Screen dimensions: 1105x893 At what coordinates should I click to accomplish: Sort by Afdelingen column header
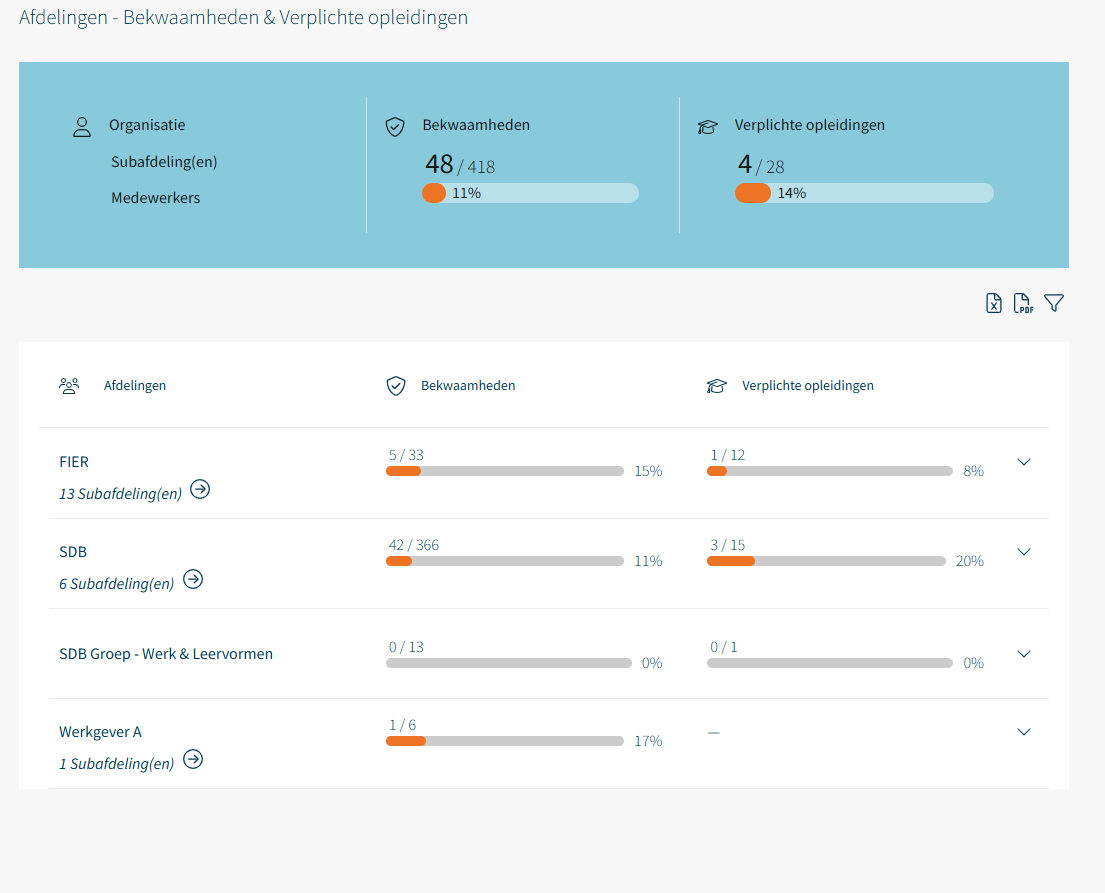point(135,386)
